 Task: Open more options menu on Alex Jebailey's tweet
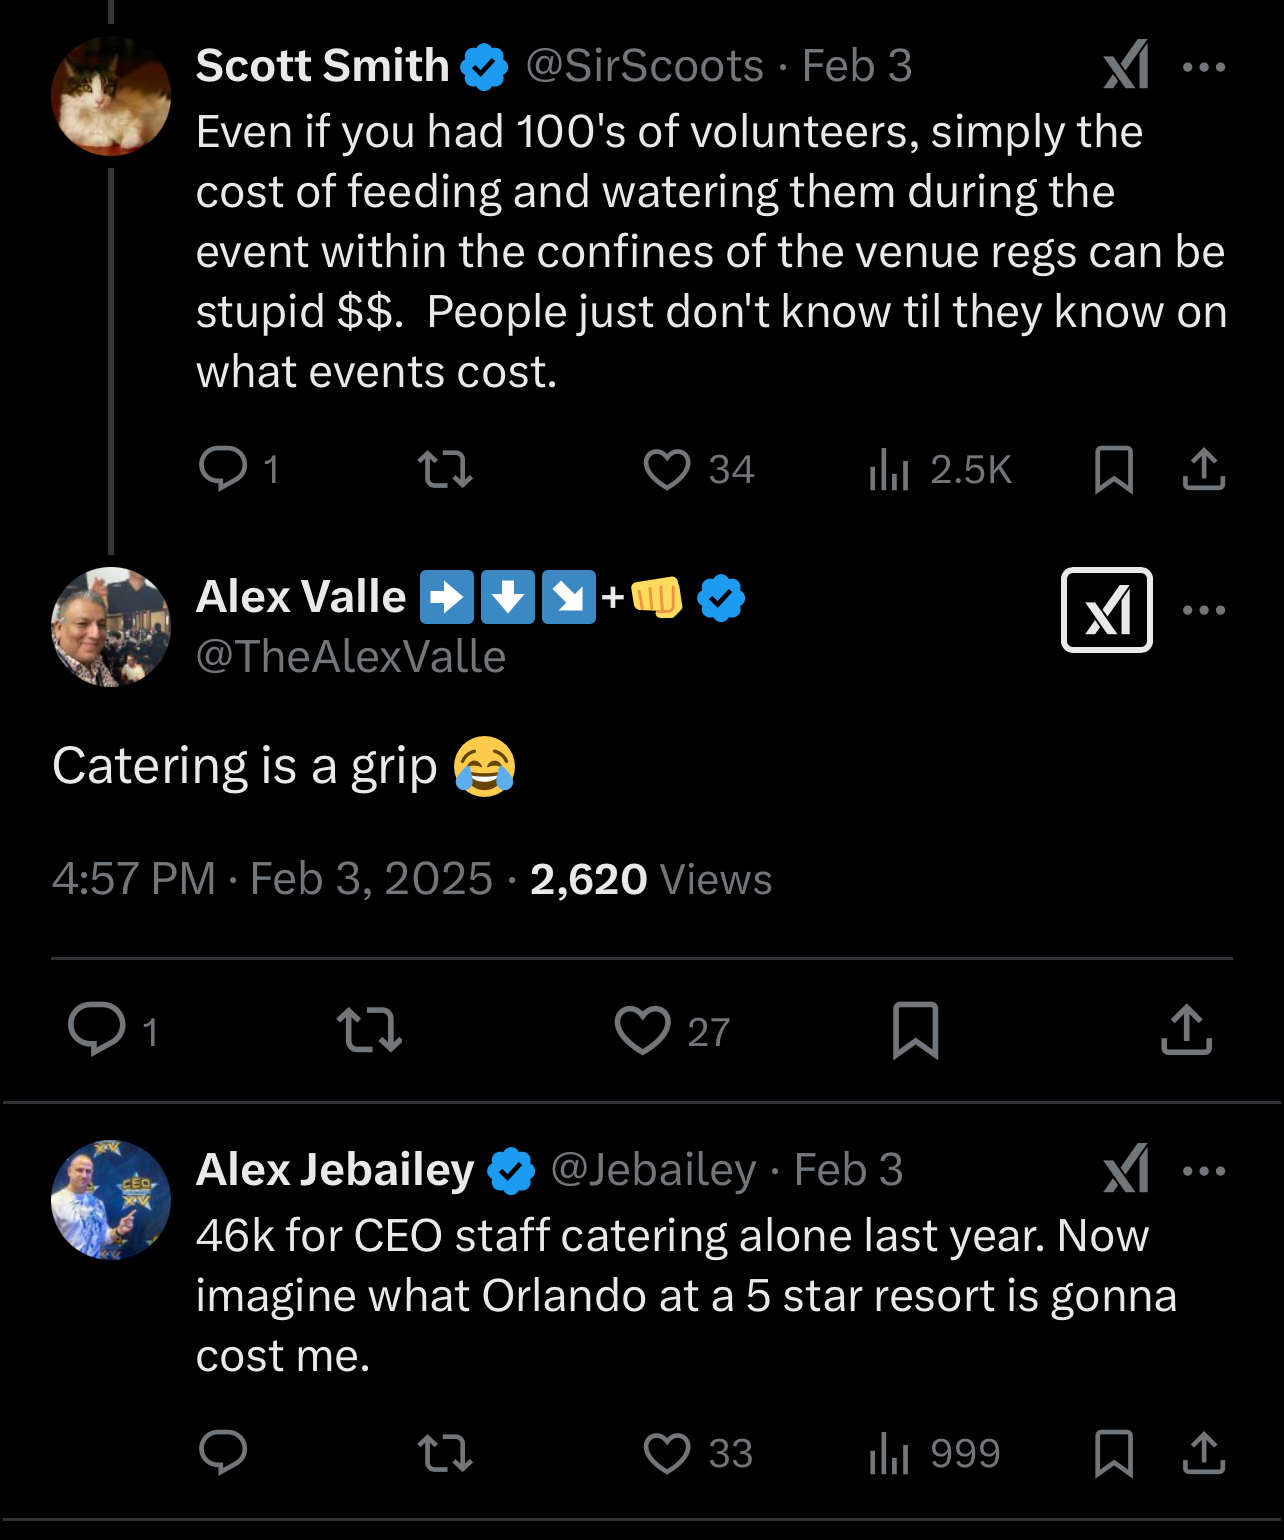click(x=1203, y=1171)
